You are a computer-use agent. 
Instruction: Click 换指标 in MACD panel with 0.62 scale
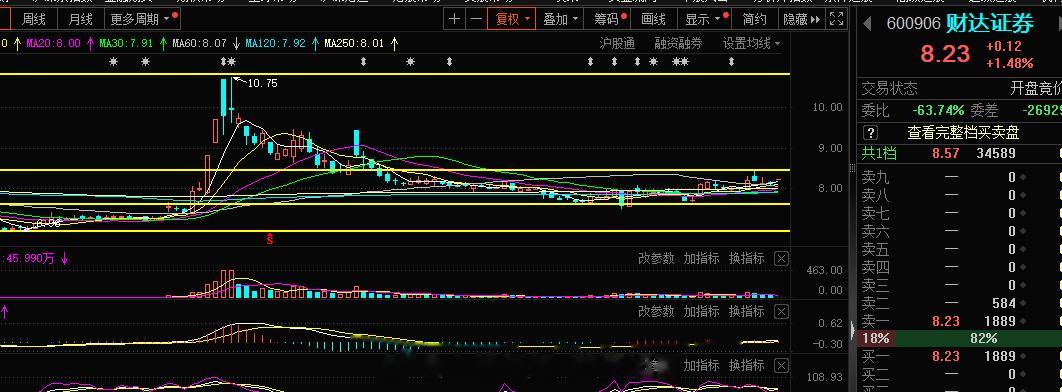(746, 311)
